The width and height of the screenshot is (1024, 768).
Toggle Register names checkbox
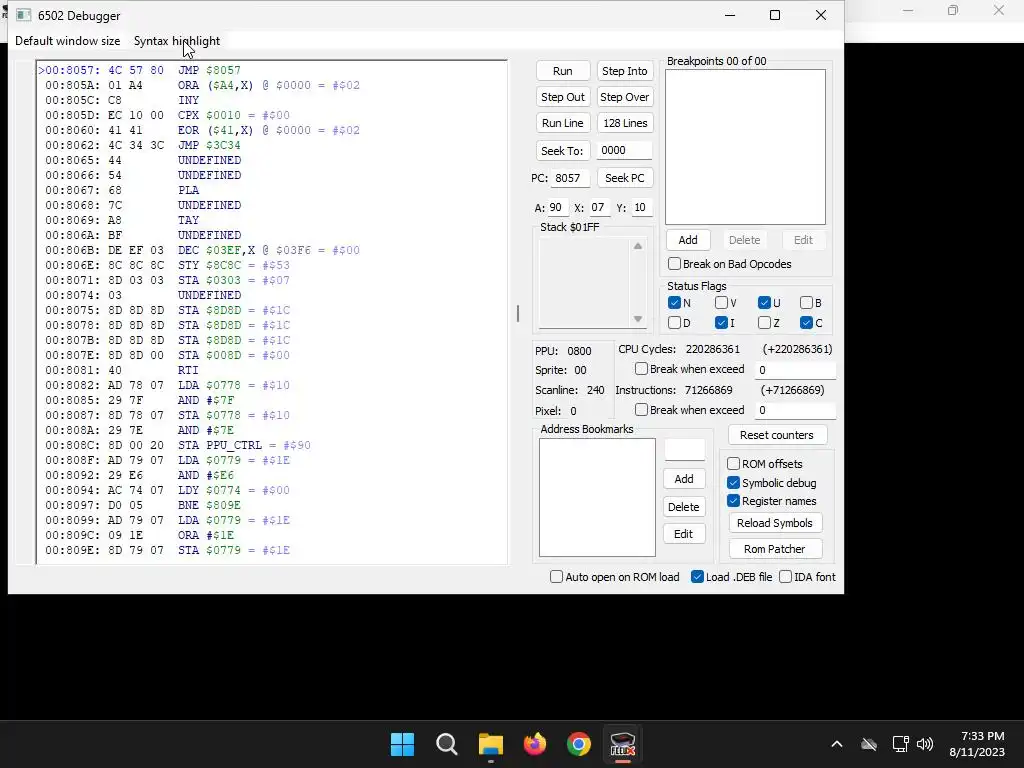click(772, 501)
